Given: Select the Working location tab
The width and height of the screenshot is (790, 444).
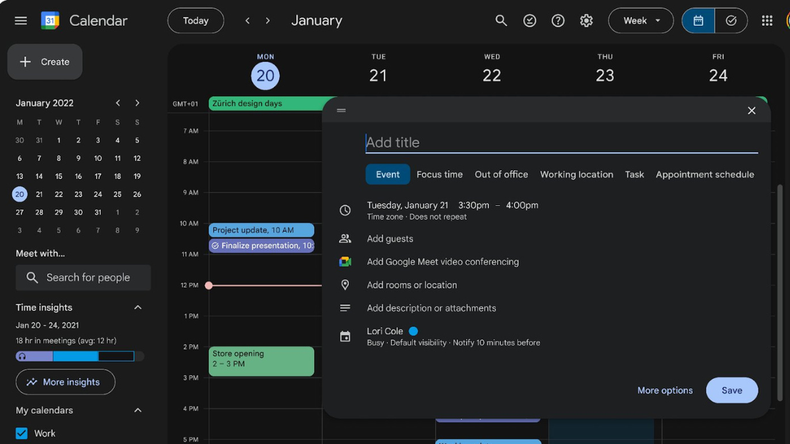Looking at the screenshot, I should coord(577,174).
